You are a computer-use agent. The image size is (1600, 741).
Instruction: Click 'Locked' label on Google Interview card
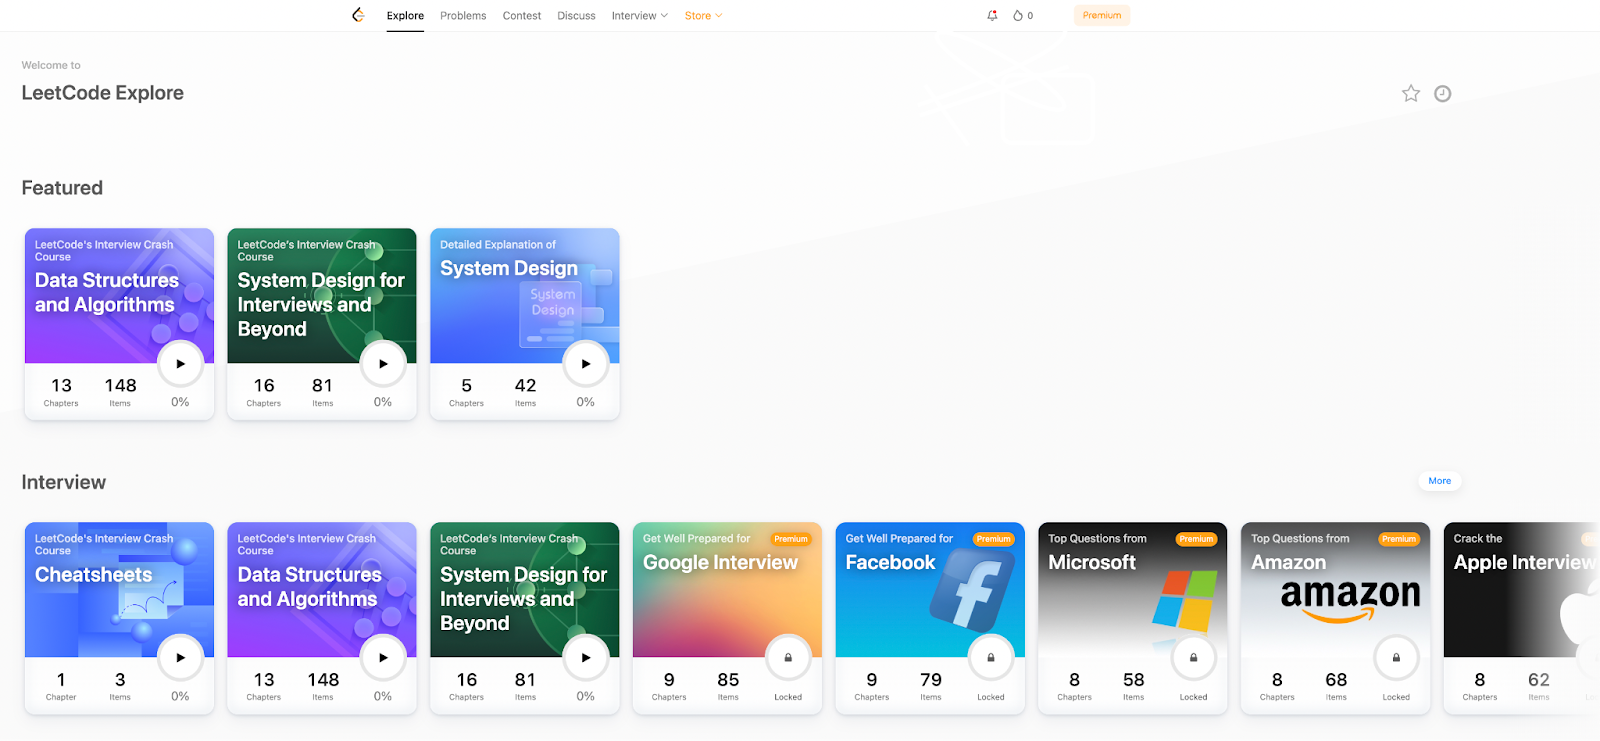(788, 697)
